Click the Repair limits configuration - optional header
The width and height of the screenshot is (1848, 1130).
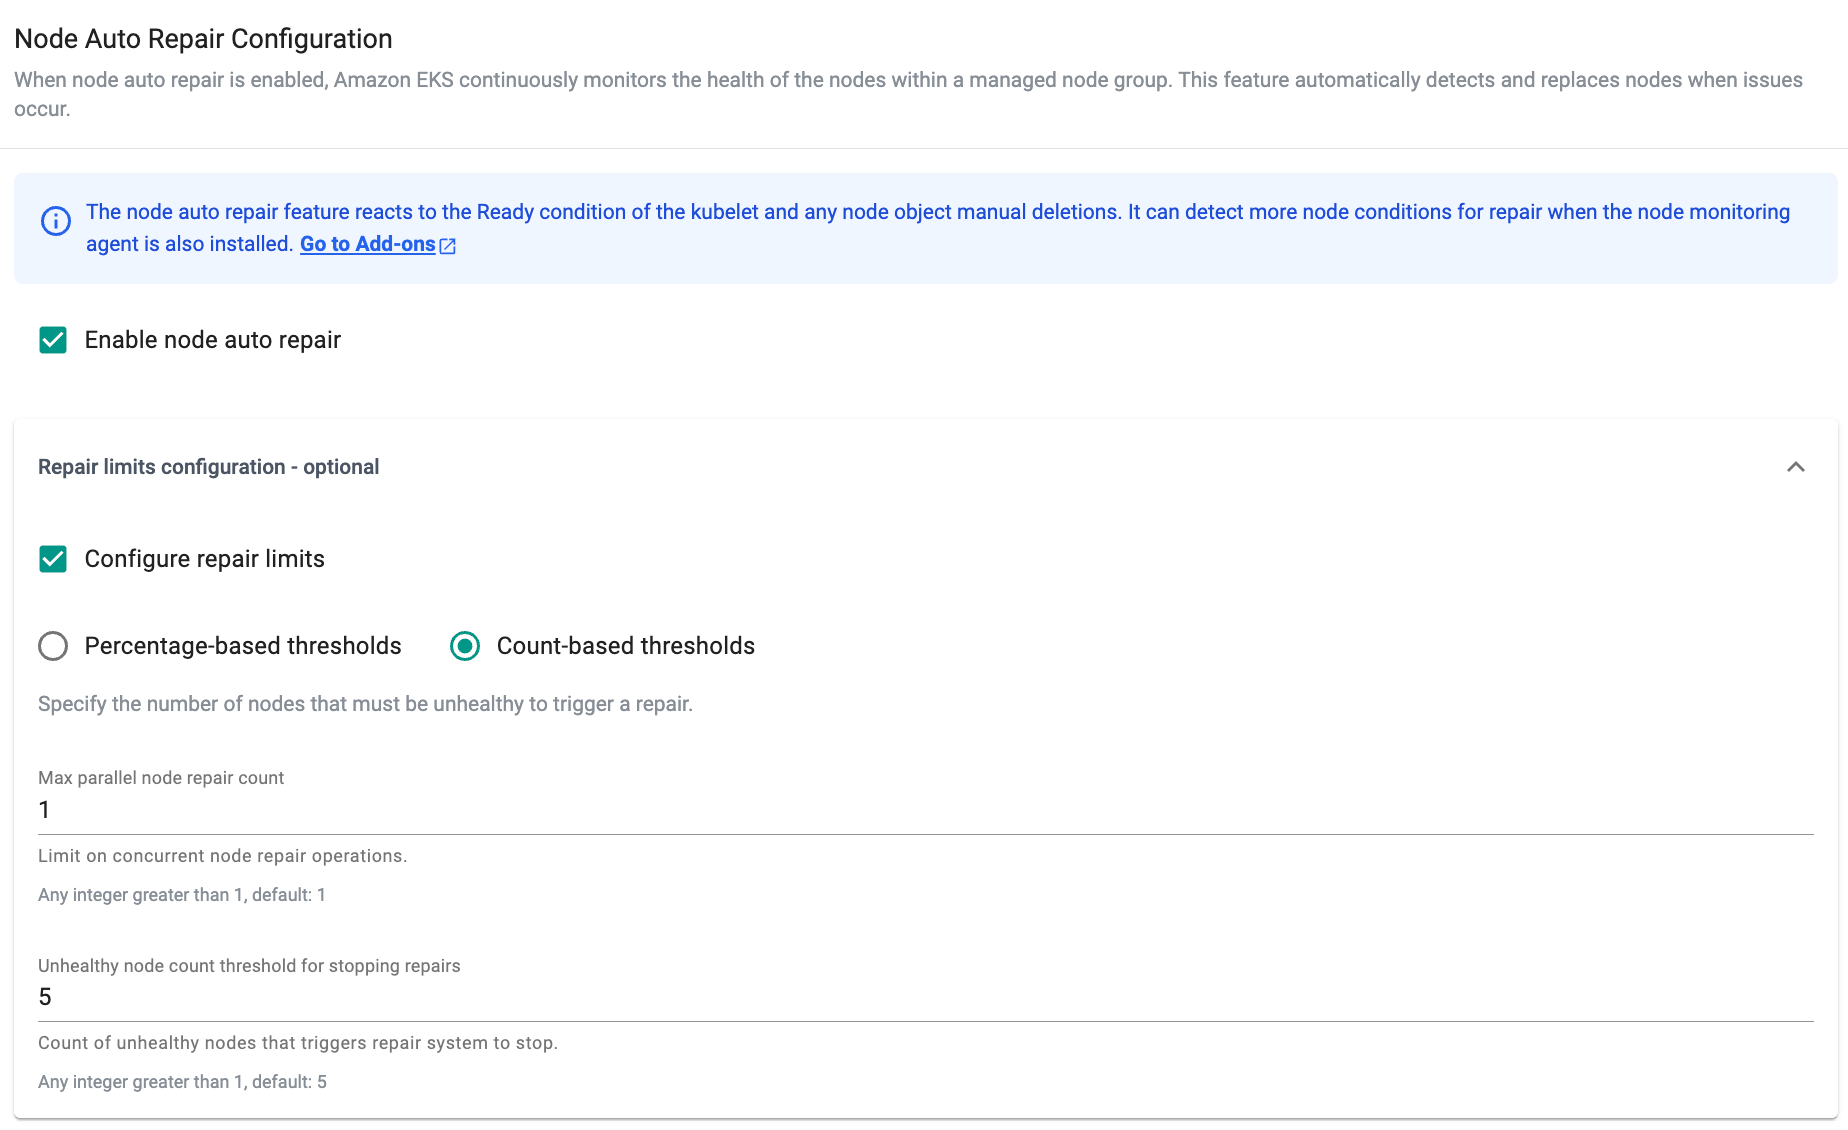tap(208, 467)
